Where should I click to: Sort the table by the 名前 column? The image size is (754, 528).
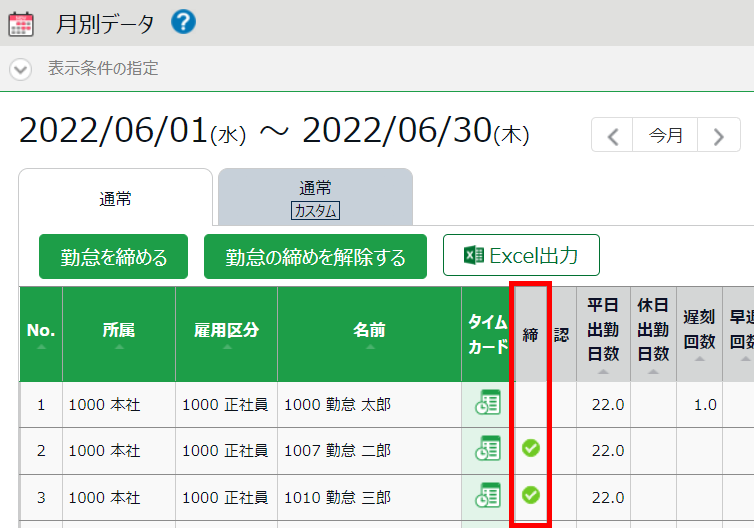click(x=369, y=332)
